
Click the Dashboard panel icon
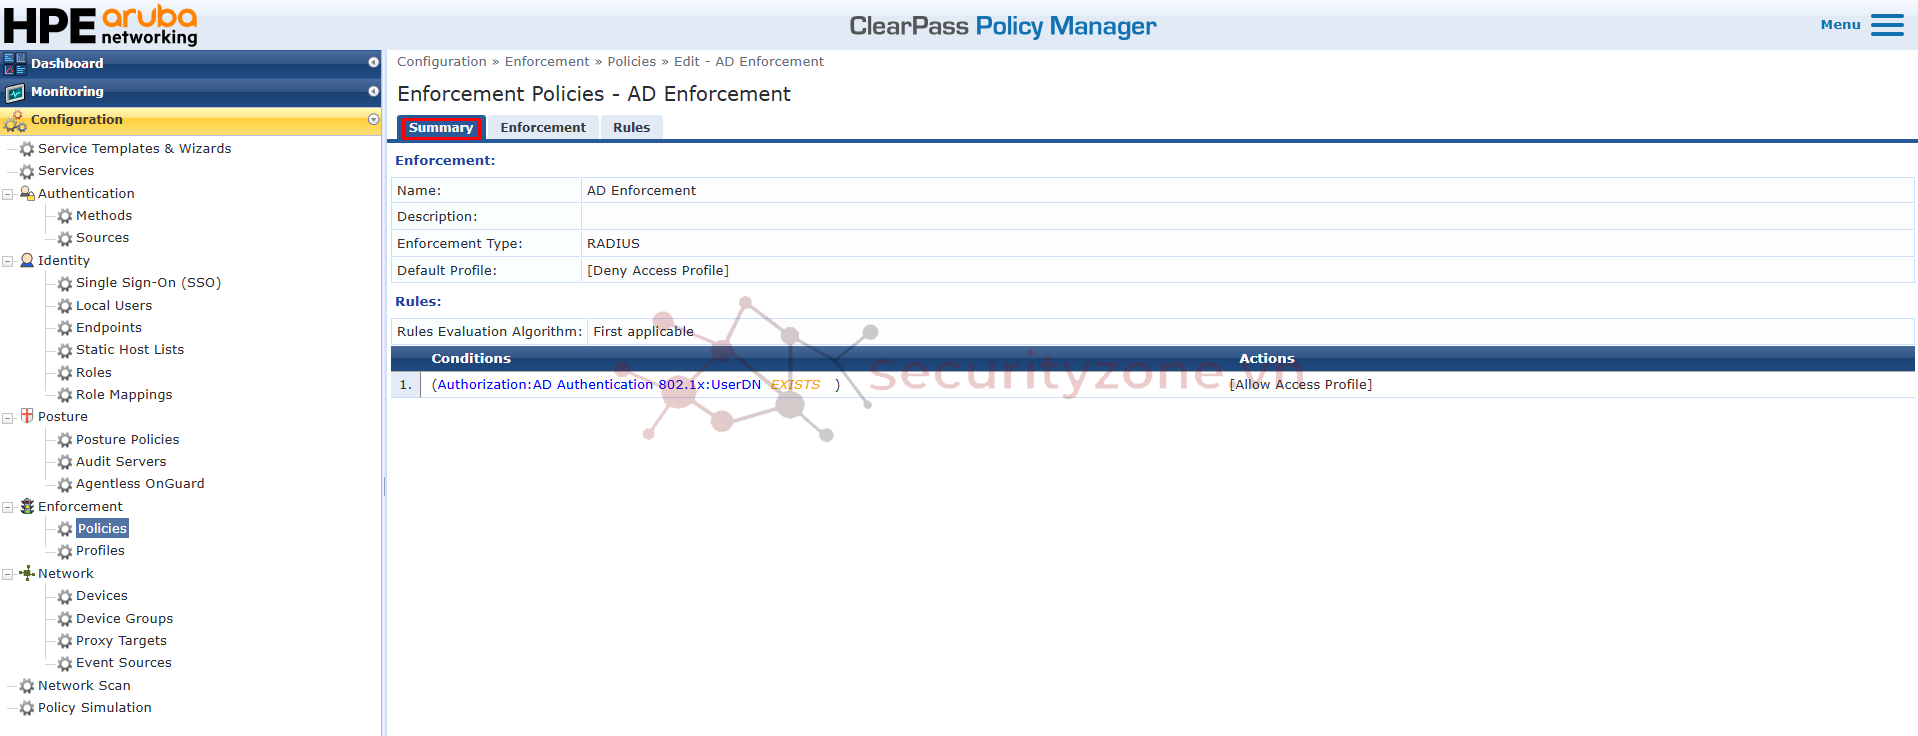pos(15,63)
